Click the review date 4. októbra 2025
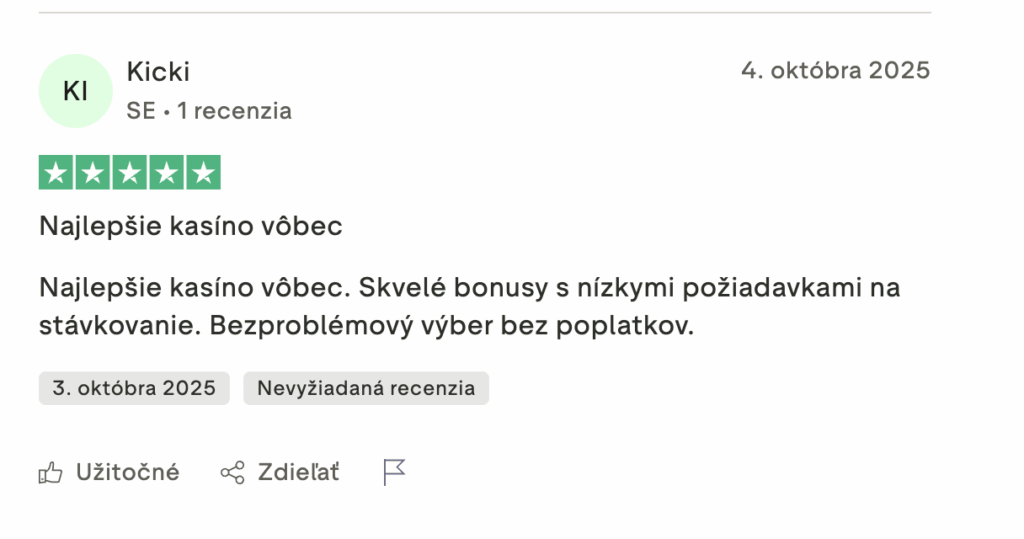Screen dimensions: 1024x539 (835, 70)
